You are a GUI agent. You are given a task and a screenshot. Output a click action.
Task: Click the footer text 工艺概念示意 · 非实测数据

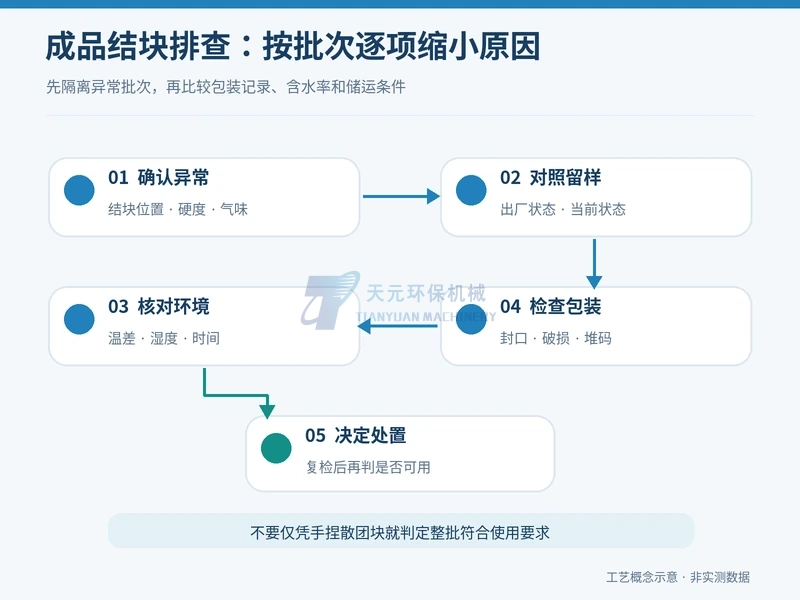tap(678, 578)
